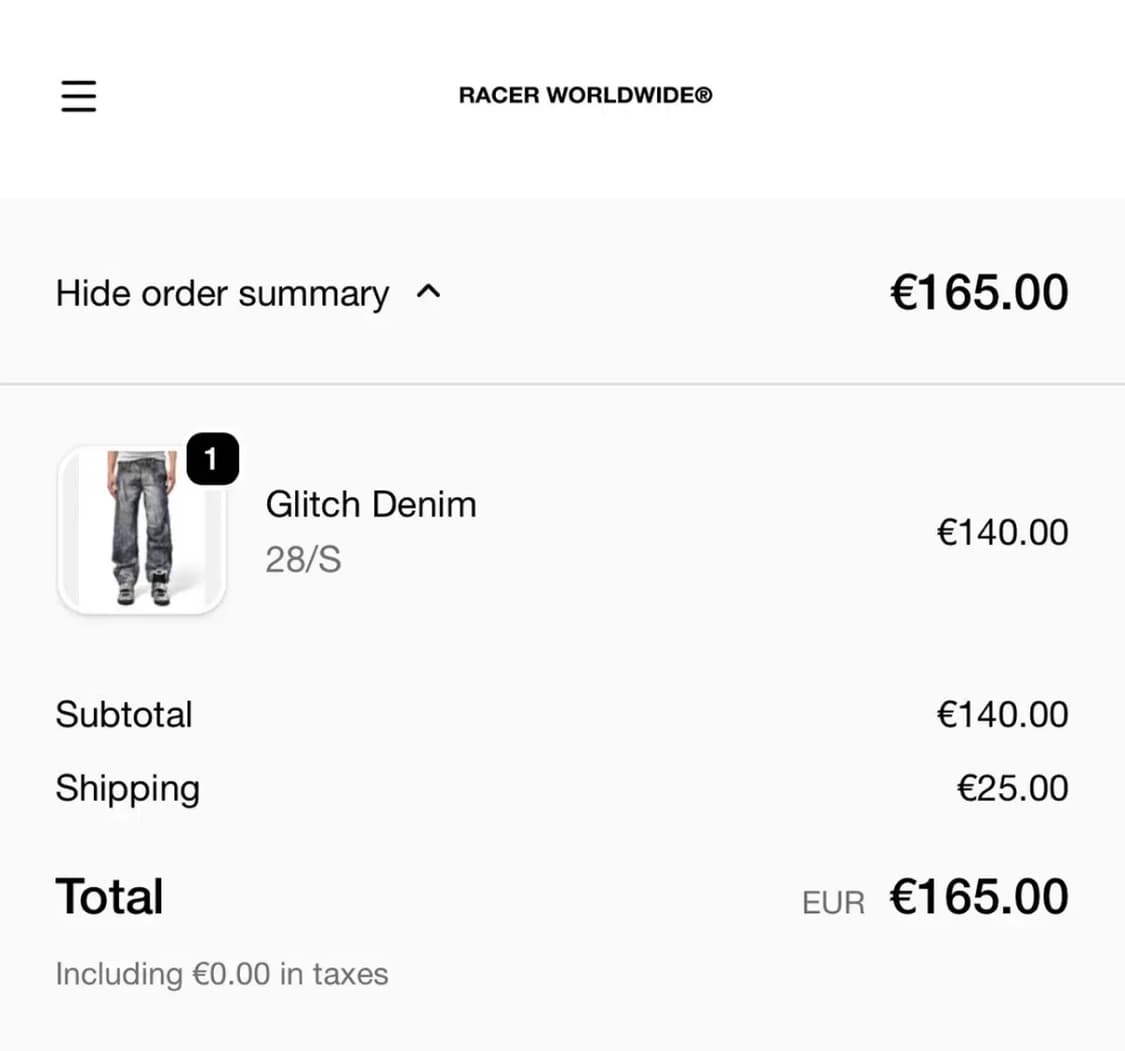Viewport: 1125px width, 1051px height.
Task: Collapse summary using the up chevron
Action: (x=428, y=293)
